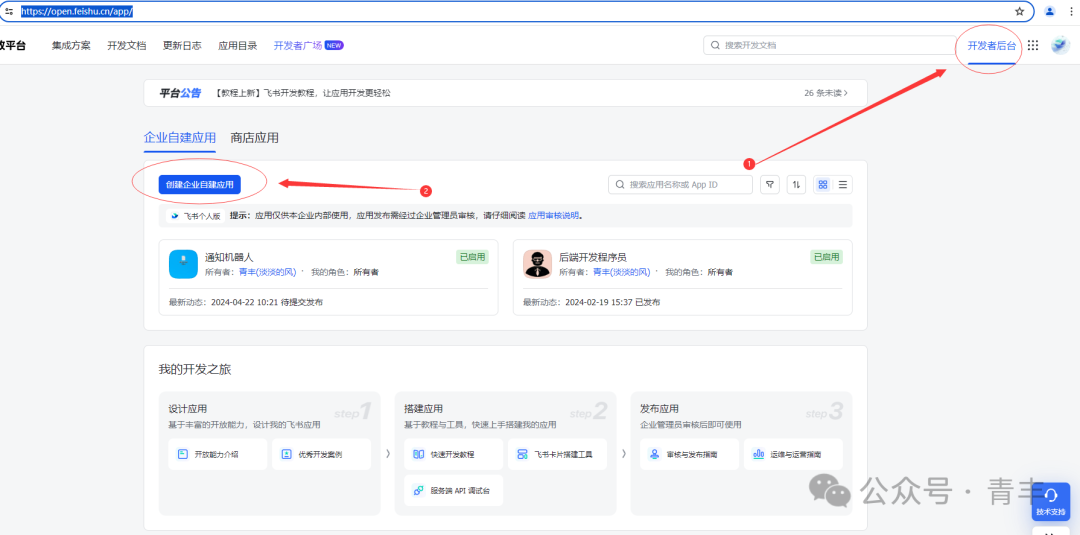1080x535 pixels.
Task: Open 运维与运营指南 card
Action: coord(793,454)
